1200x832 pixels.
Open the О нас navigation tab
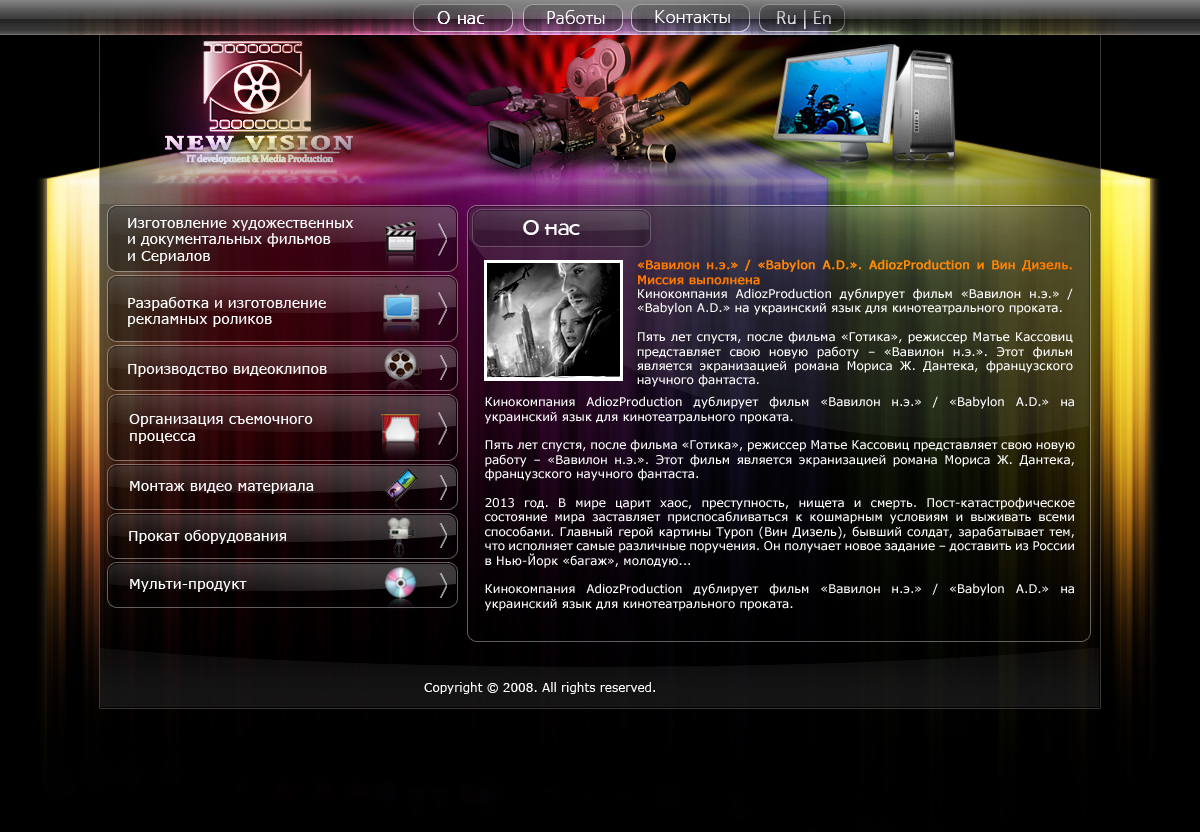[x=462, y=18]
